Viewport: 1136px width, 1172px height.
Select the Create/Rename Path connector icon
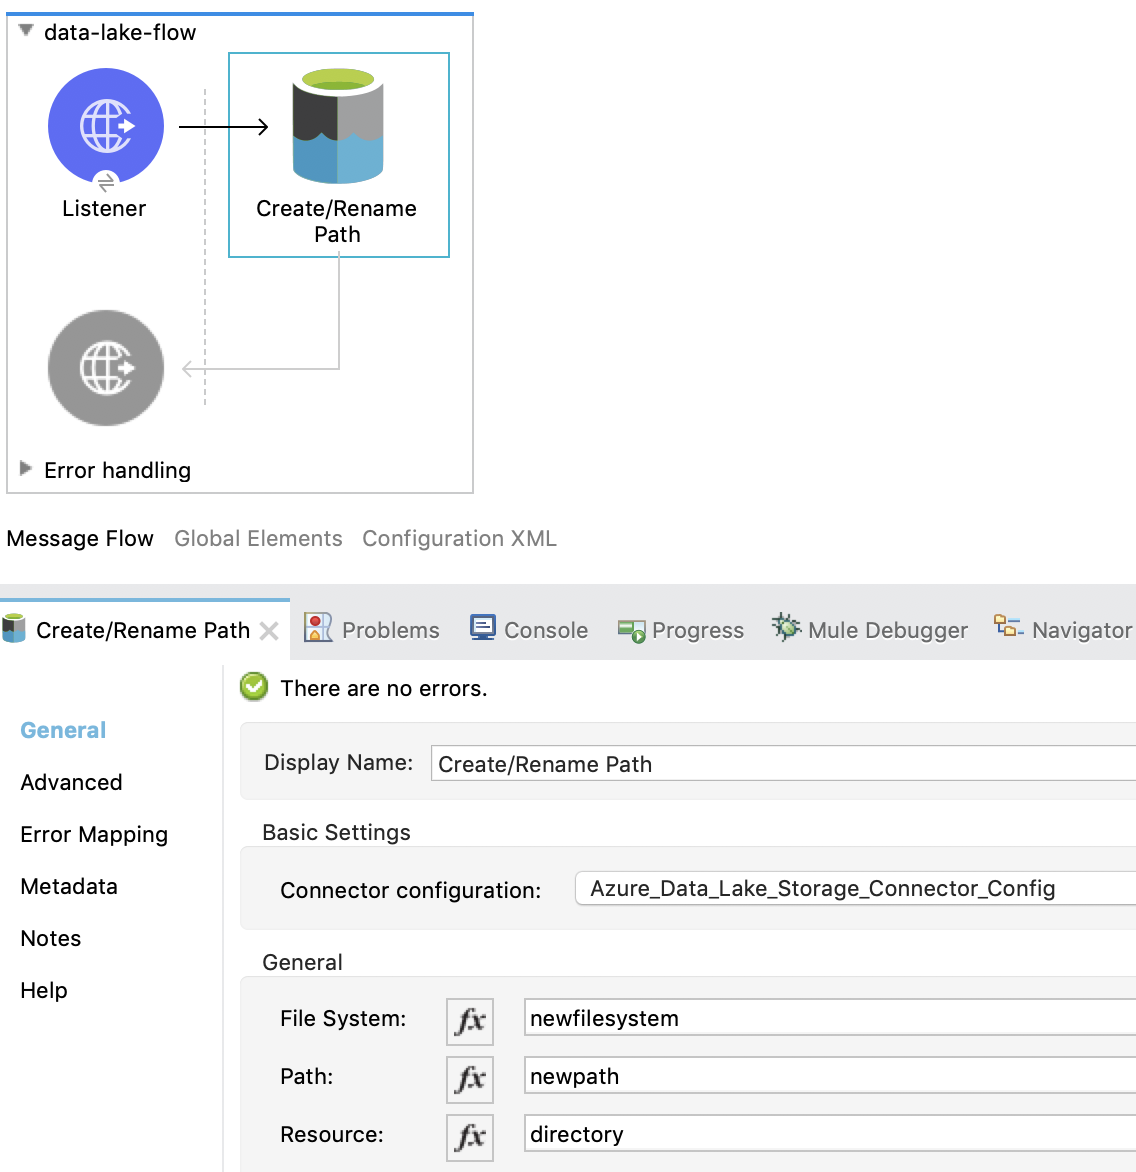pos(338,125)
